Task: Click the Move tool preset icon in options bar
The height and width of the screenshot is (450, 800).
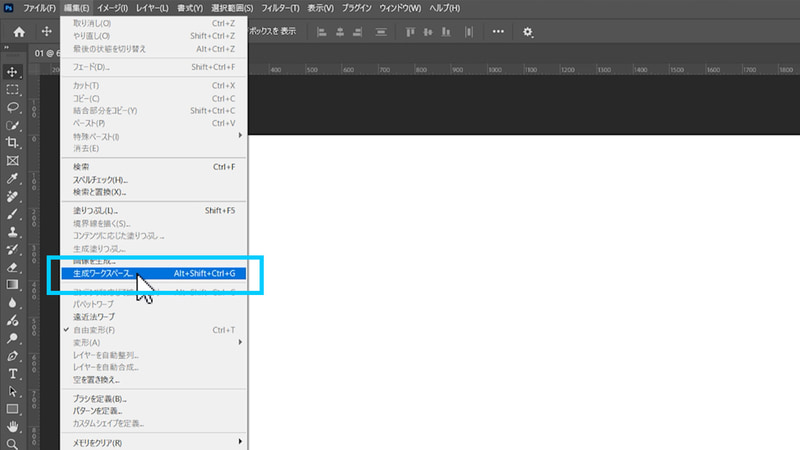Action: 46,32
